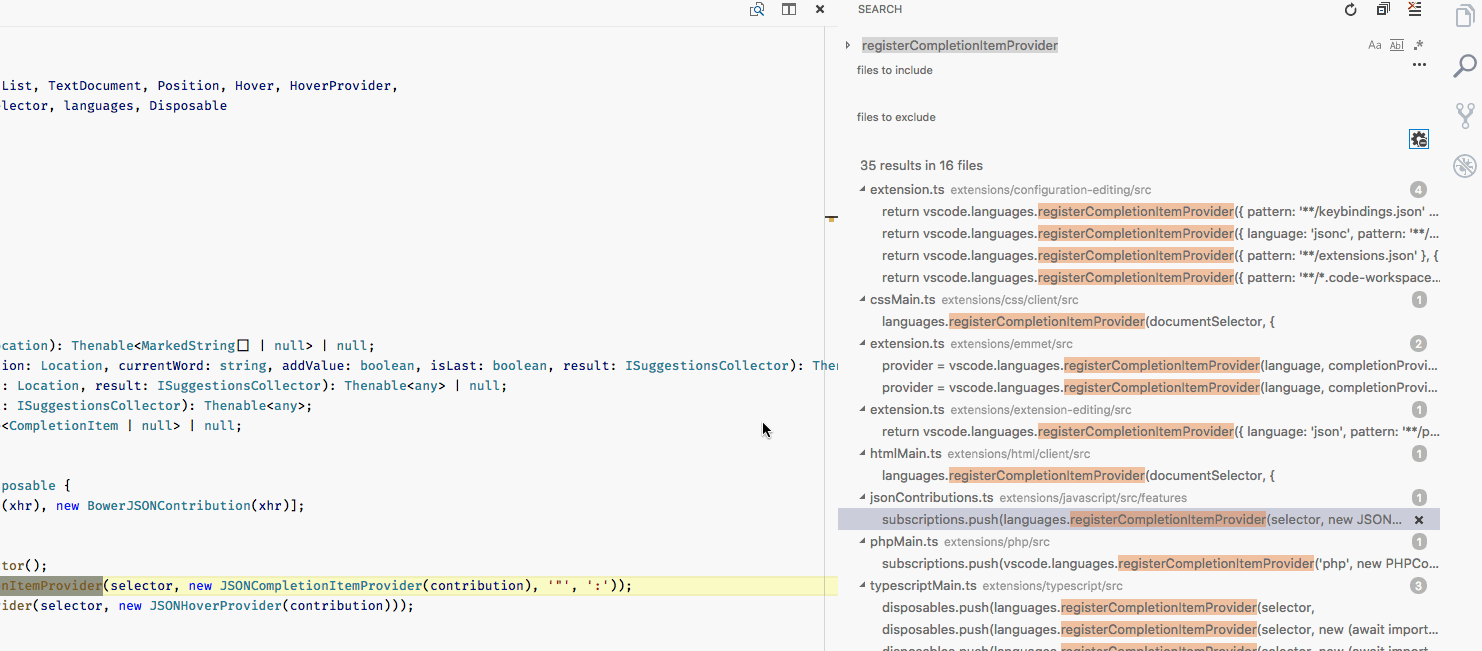The width and height of the screenshot is (1482, 651).
Task: Collapse the cssMain.ts result group
Action: [x=862, y=299]
